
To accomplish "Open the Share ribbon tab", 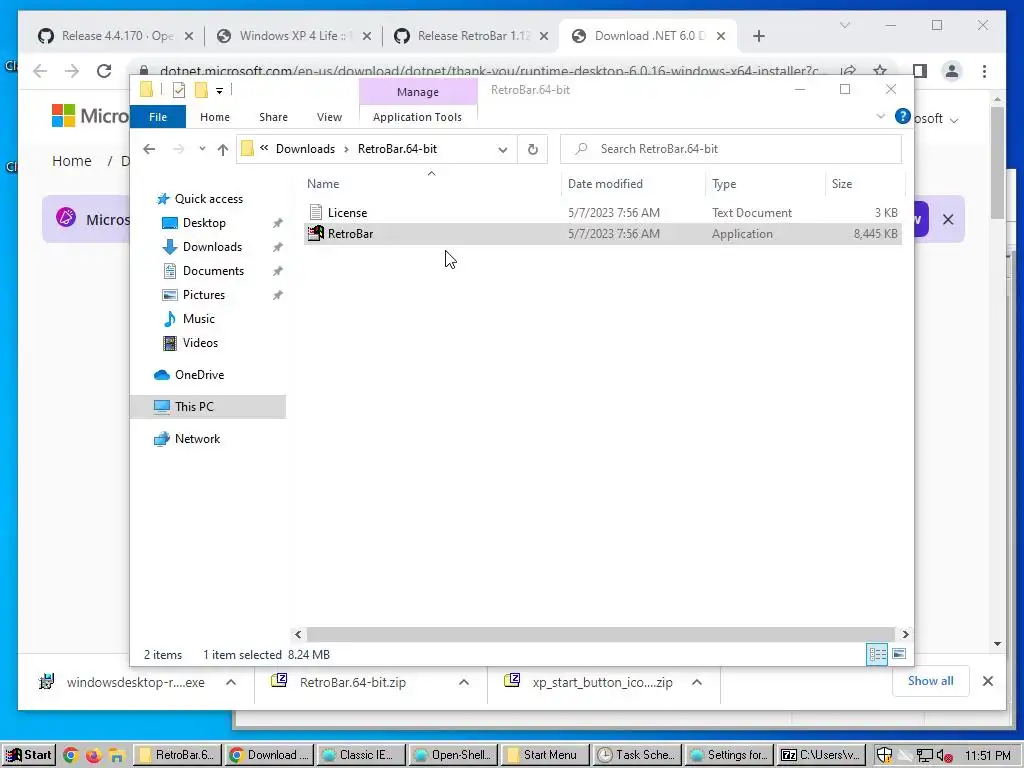I will 273,117.
